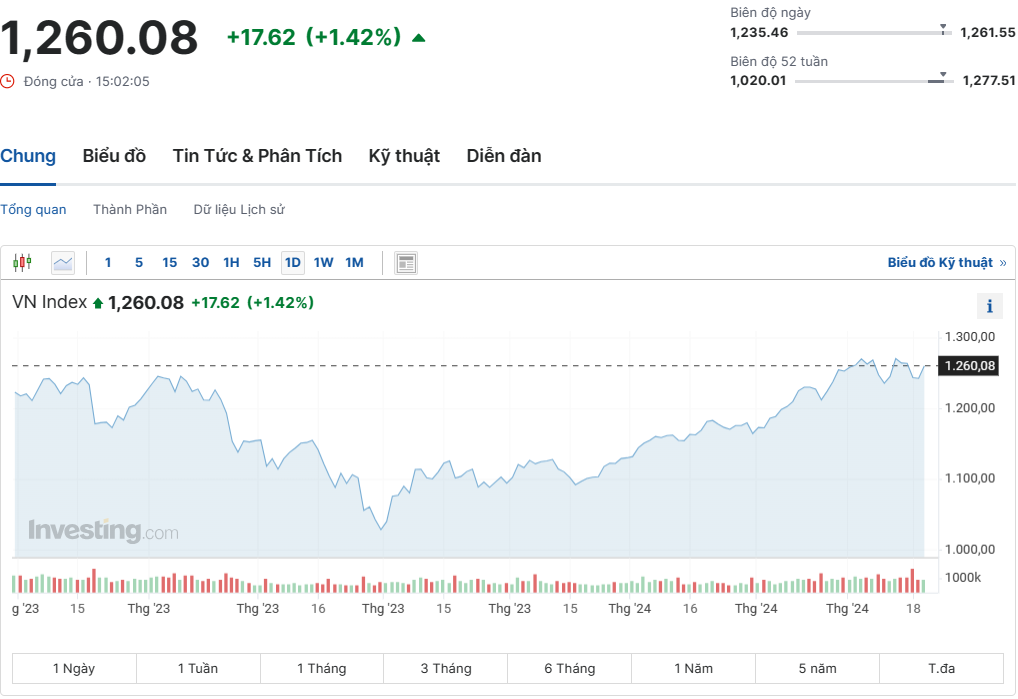Set the chart interval to 5H

point(261,263)
